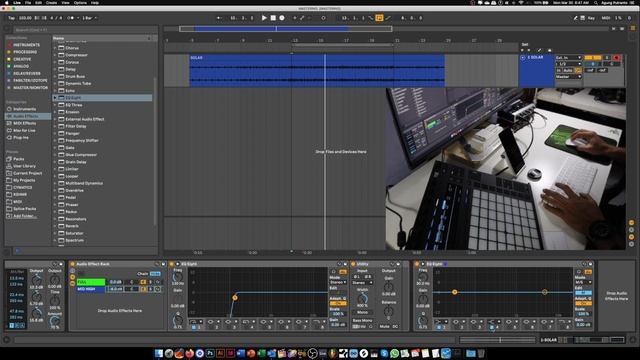This screenshot has width=640, height=360.
Task: Open the Master output routing dropdown
Action: pyautogui.click(x=568, y=77)
